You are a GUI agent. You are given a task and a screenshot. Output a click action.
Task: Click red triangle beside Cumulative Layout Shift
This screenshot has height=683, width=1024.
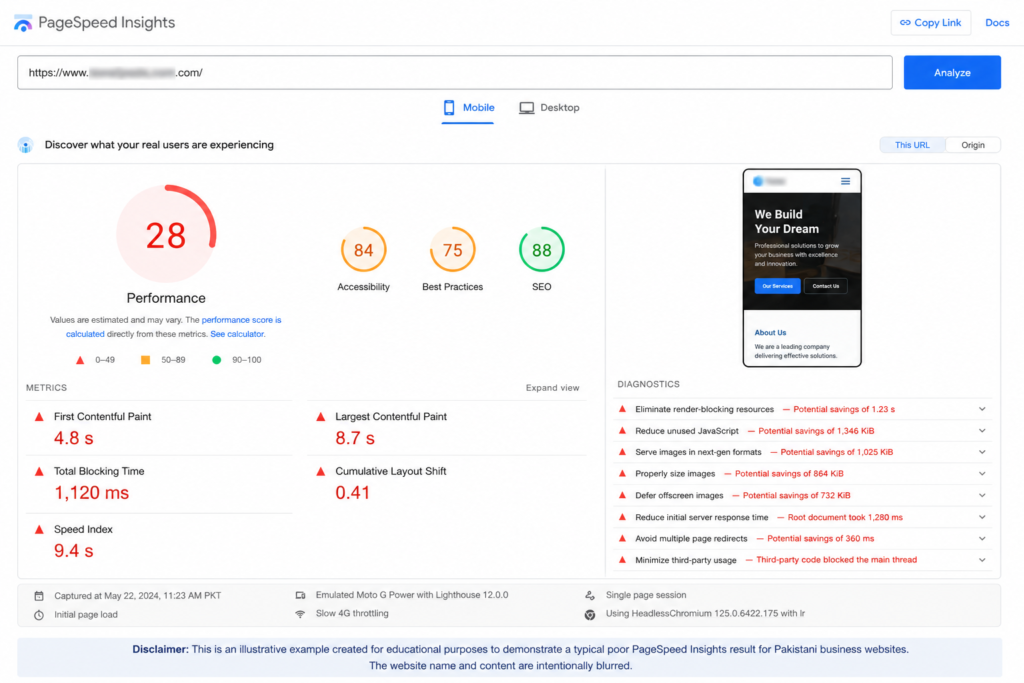click(x=321, y=471)
